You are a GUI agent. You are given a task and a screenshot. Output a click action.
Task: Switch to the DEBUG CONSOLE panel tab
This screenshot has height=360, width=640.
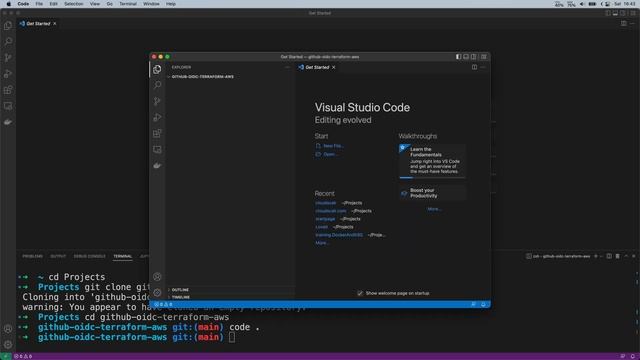tap(89, 256)
